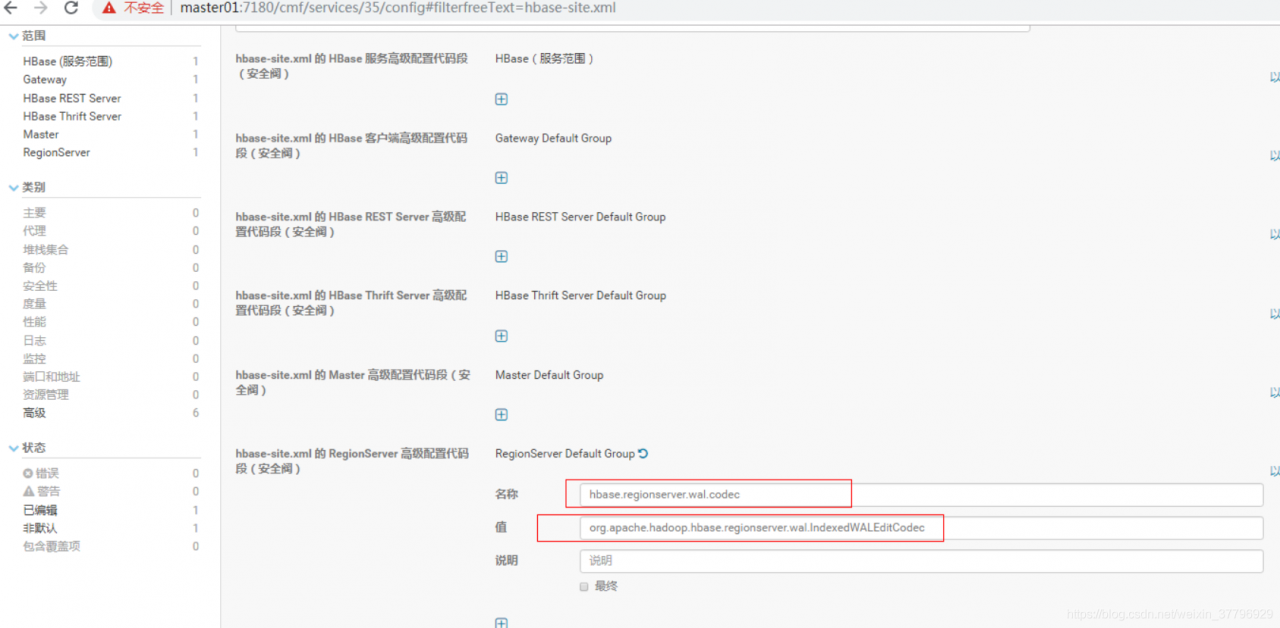1280x628 pixels.
Task: Select the 端口和地址 category filter
Action: click(51, 377)
